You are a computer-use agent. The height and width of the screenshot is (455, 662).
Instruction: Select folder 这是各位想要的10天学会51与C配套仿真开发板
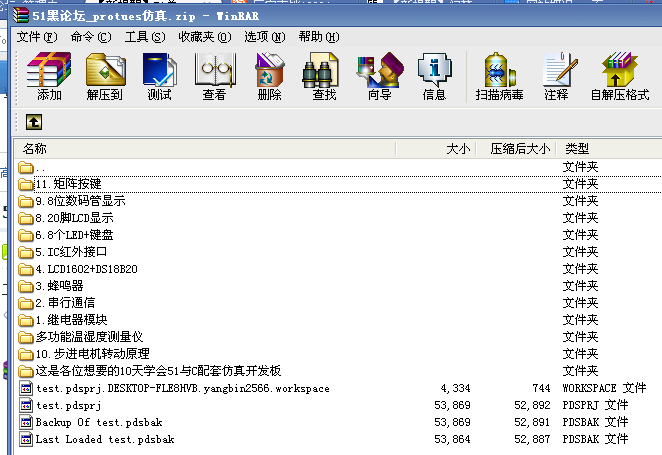(x=158, y=371)
